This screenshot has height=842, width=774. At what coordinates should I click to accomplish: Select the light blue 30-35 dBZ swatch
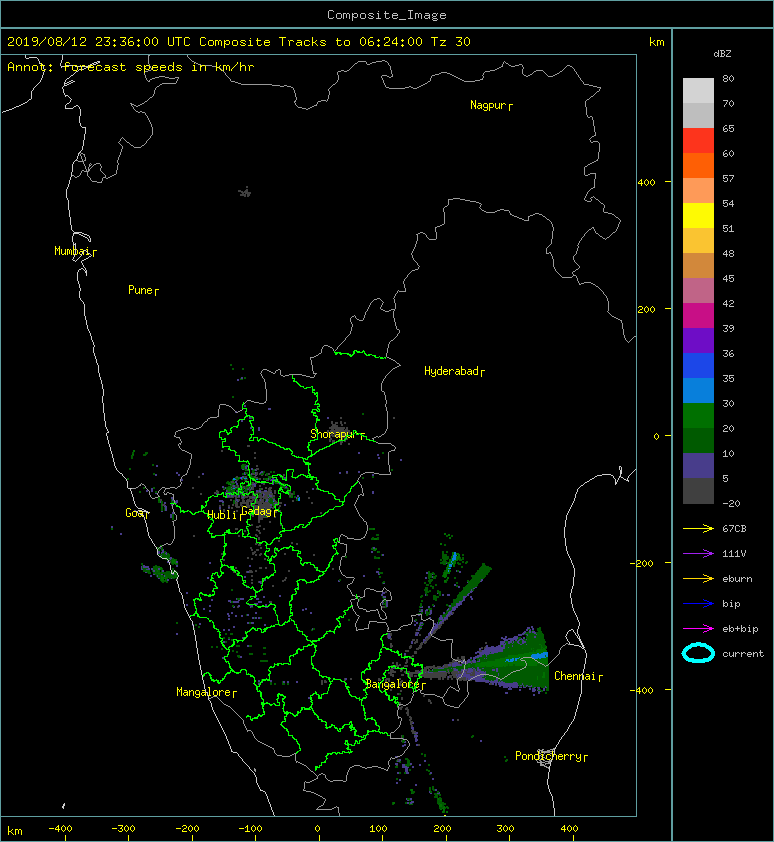pos(698,390)
